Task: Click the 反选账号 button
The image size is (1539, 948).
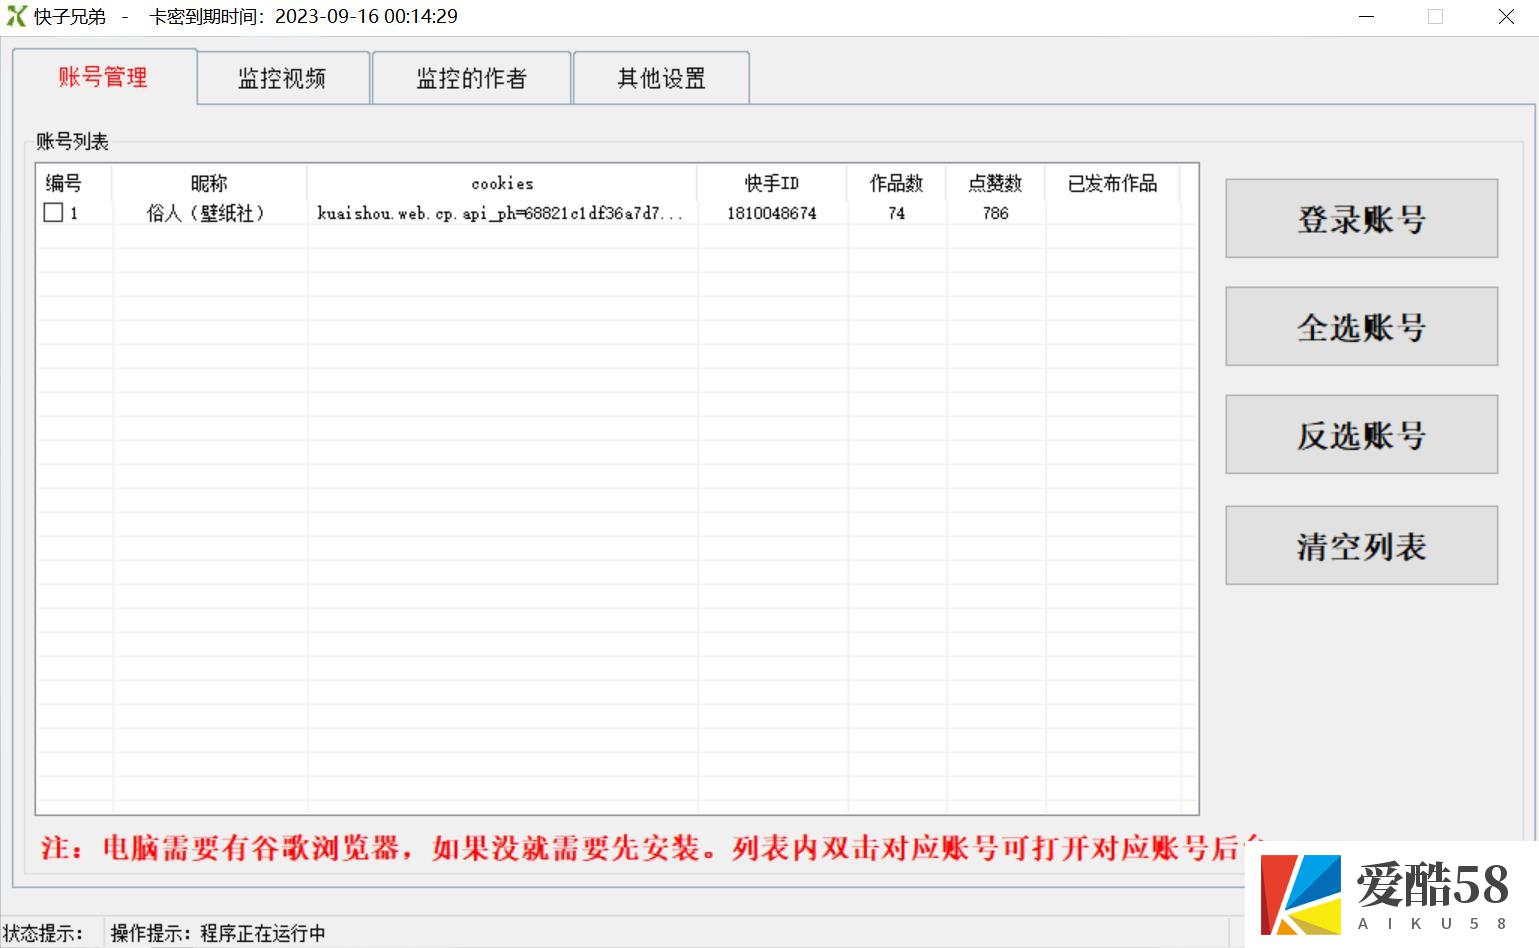Action: (x=1361, y=435)
